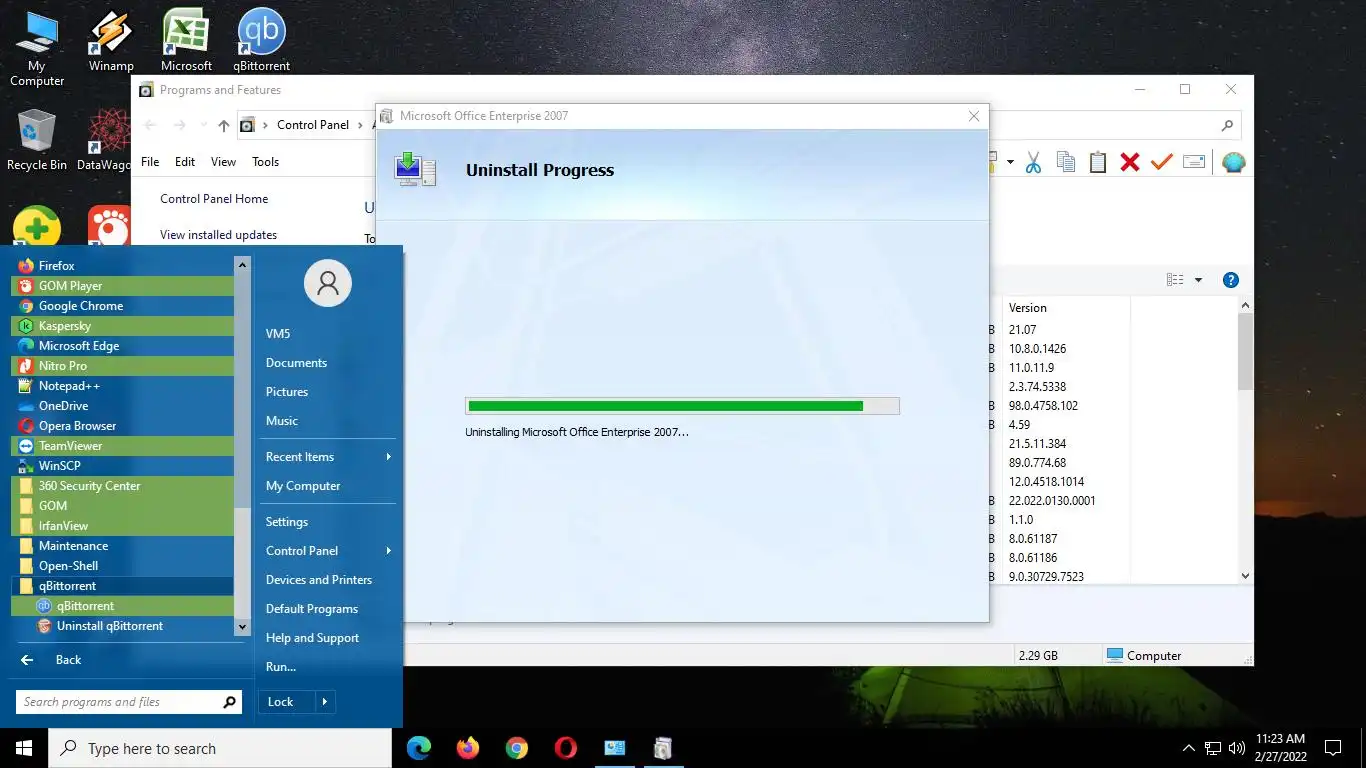
Task: Click the network icon in system tray
Action: click(x=1212, y=748)
